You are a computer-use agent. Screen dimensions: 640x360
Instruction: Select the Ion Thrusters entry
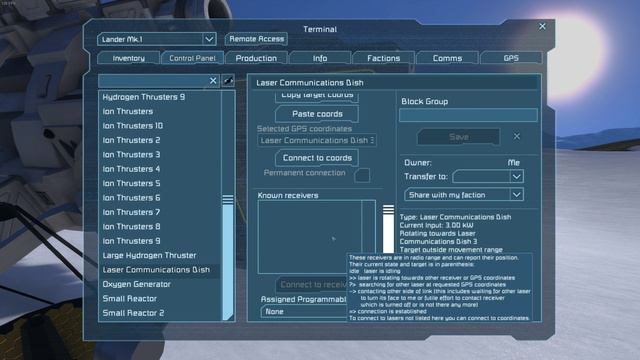point(159,111)
